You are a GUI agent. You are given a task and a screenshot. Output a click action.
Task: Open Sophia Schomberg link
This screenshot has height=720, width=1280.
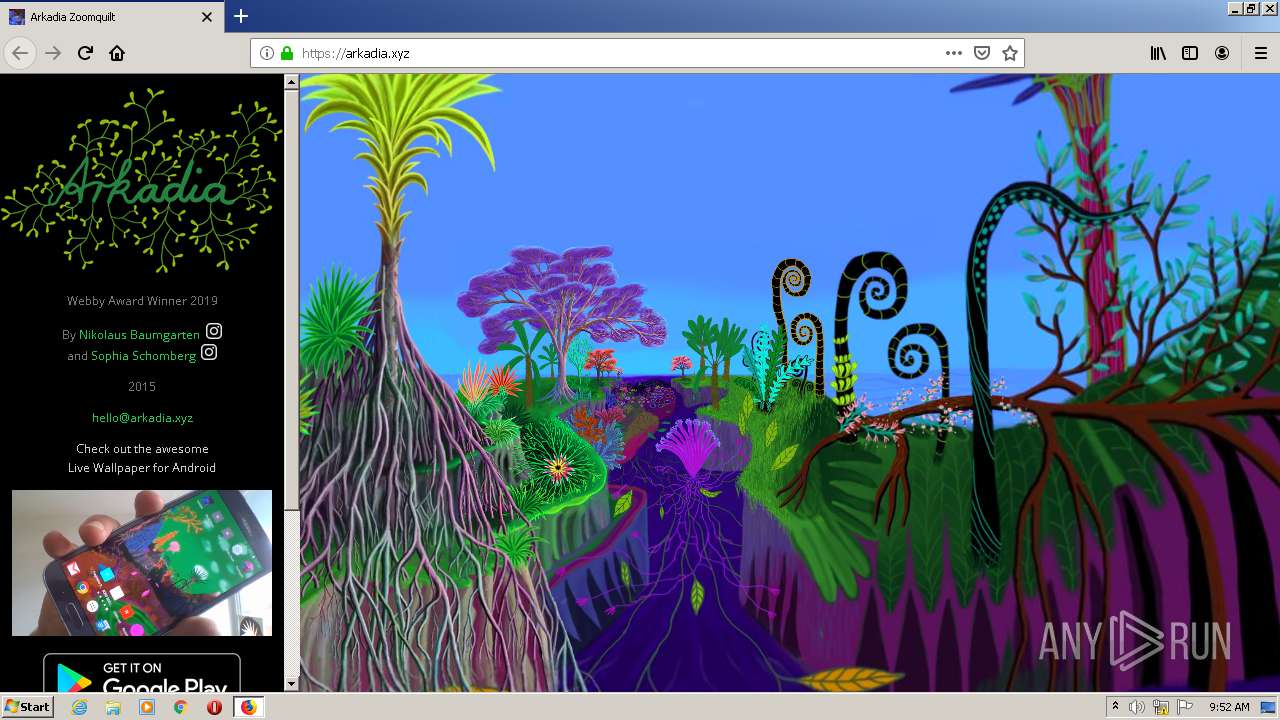(143, 356)
